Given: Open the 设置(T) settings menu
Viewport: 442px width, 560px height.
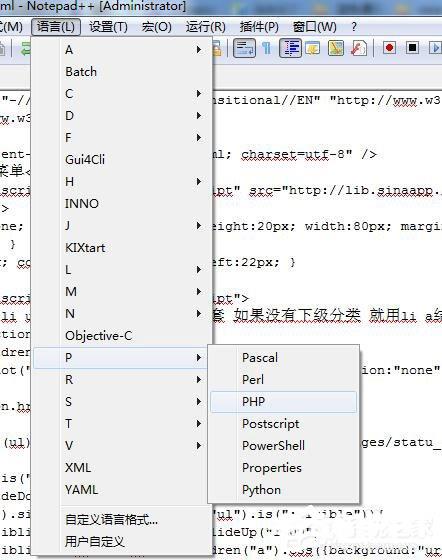Looking at the screenshot, I should point(108,27).
